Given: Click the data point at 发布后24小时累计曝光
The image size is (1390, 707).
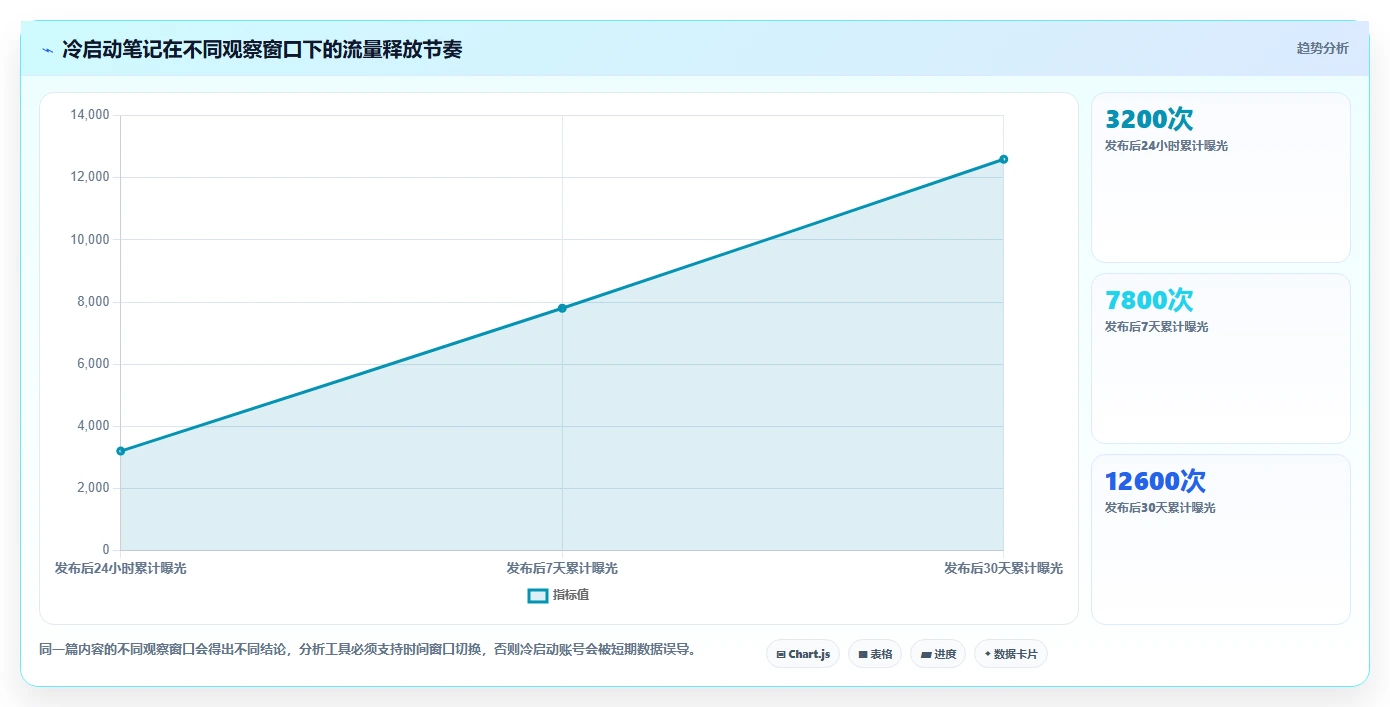Looking at the screenshot, I should click(121, 451).
